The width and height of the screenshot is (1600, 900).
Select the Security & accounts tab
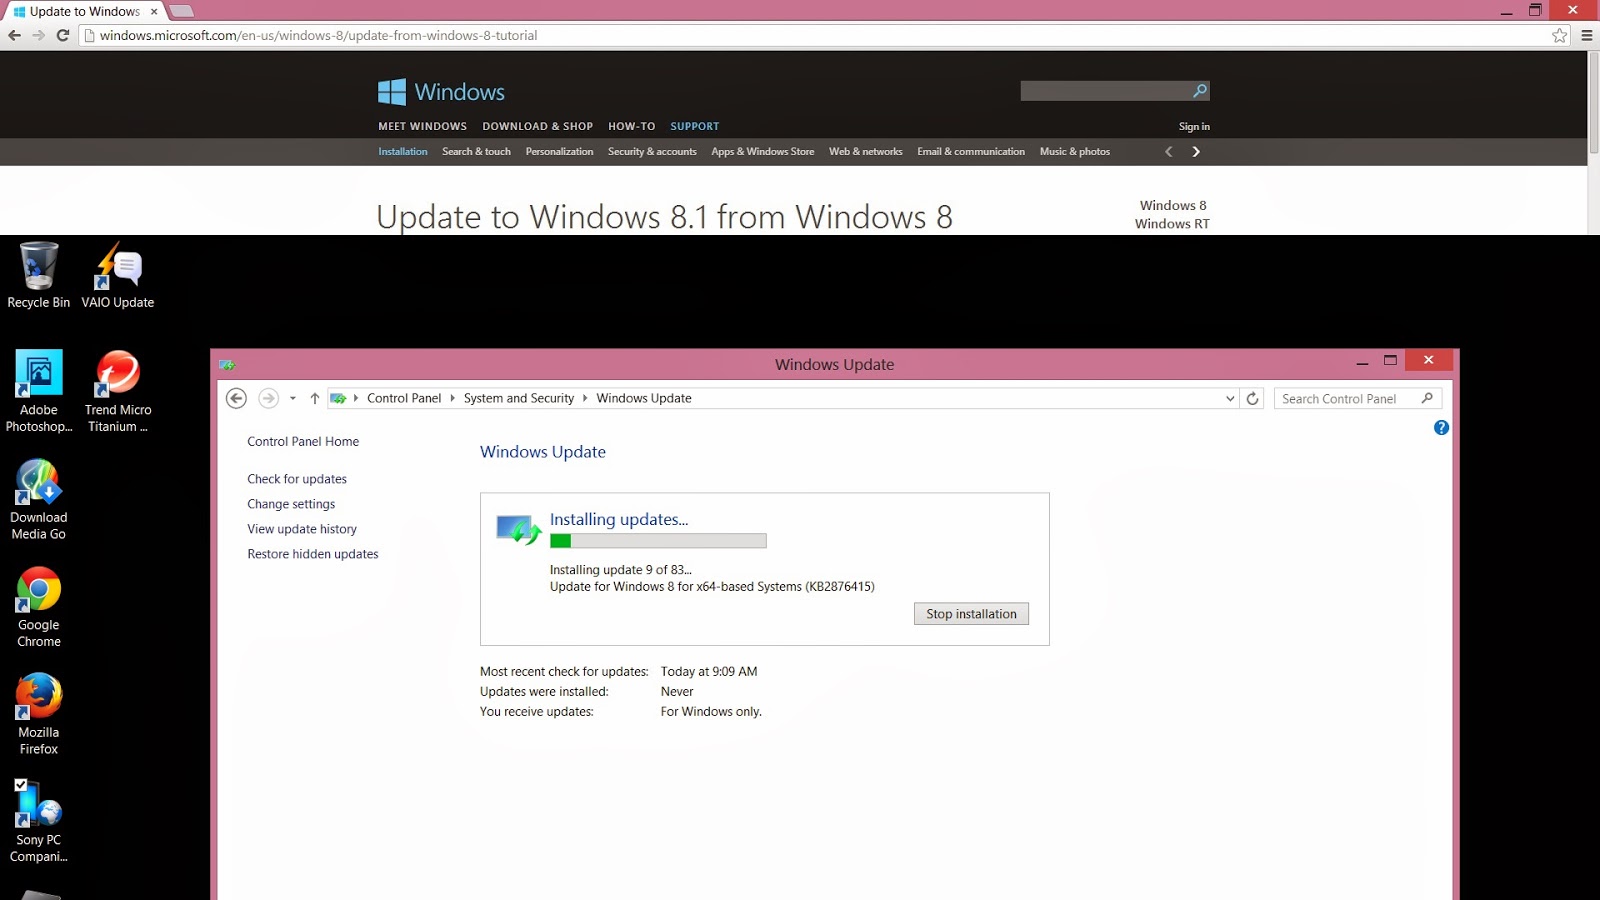tap(652, 152)
